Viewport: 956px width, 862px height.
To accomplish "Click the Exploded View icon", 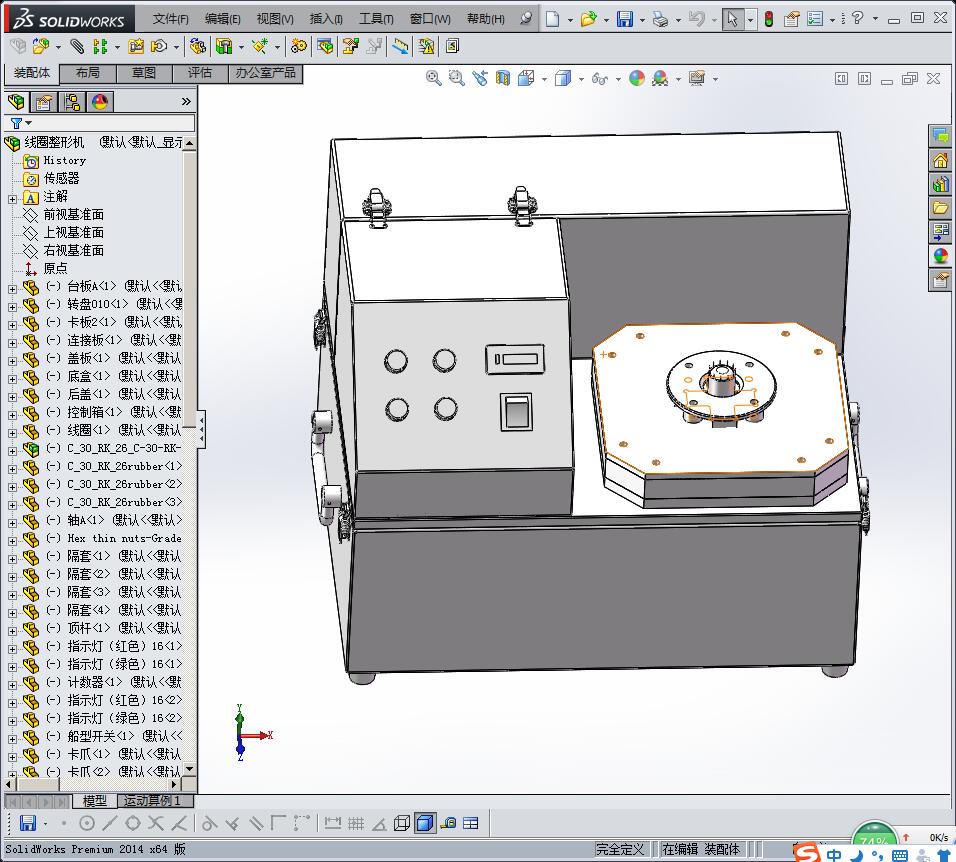I will pos(351,46).
